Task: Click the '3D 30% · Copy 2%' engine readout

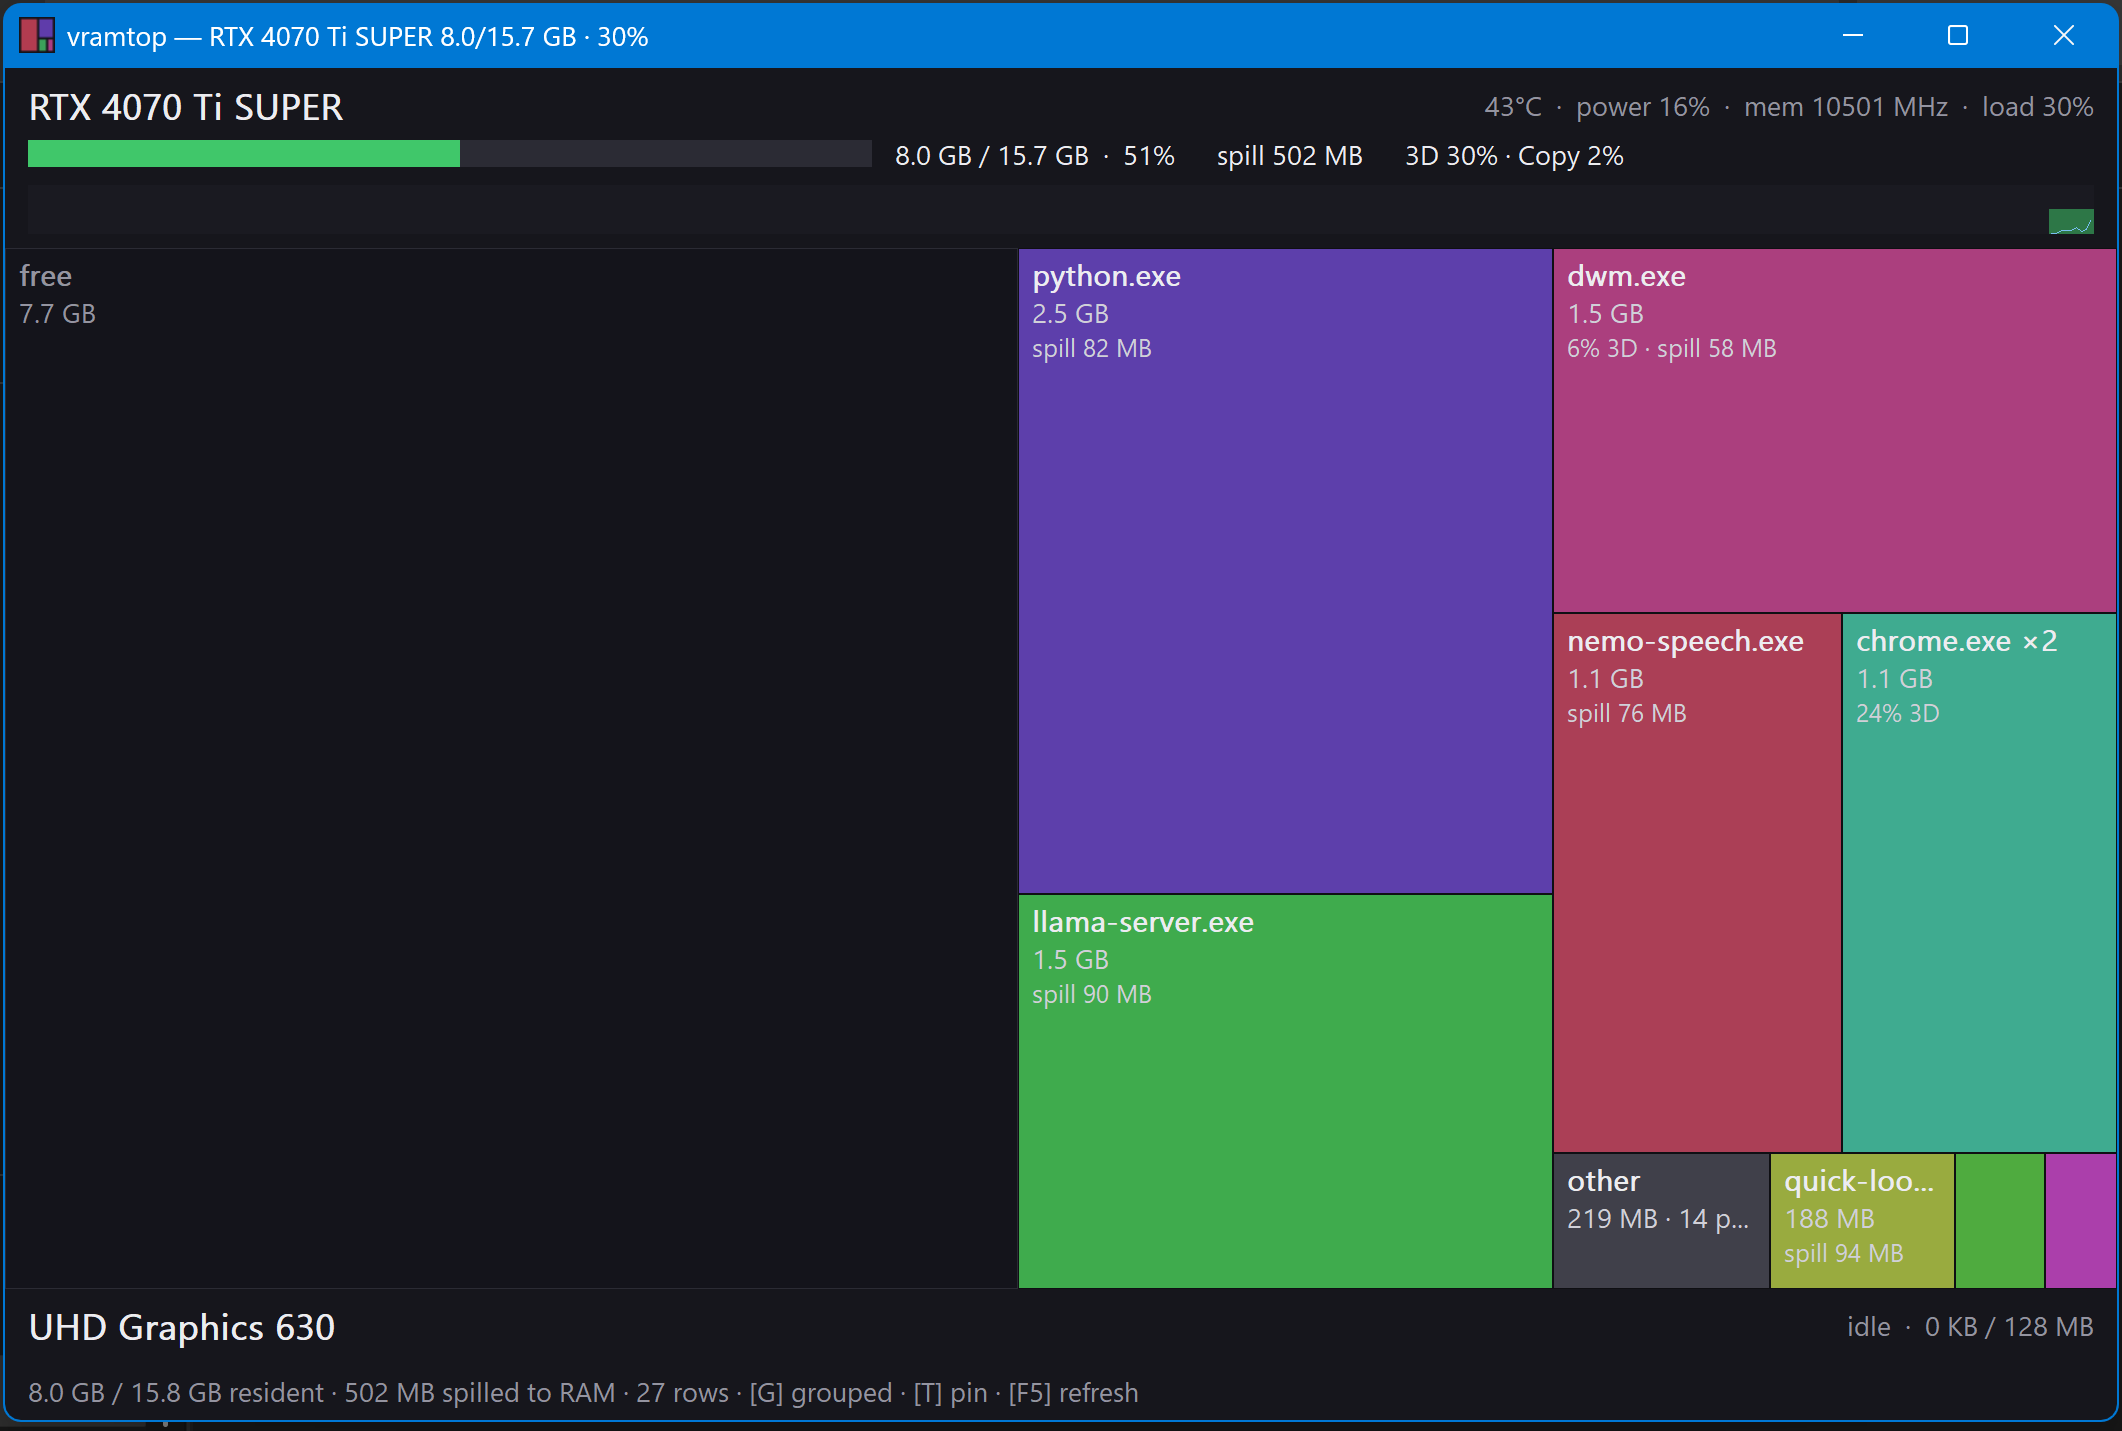Action: [1514, 156]
